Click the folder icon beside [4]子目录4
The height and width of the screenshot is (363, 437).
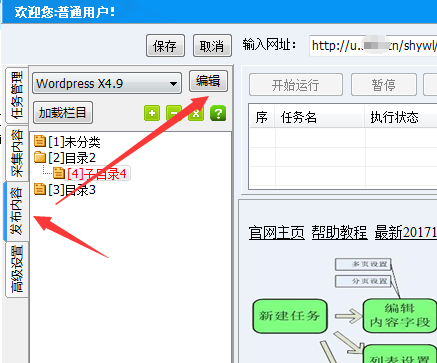tap(59, 173)
